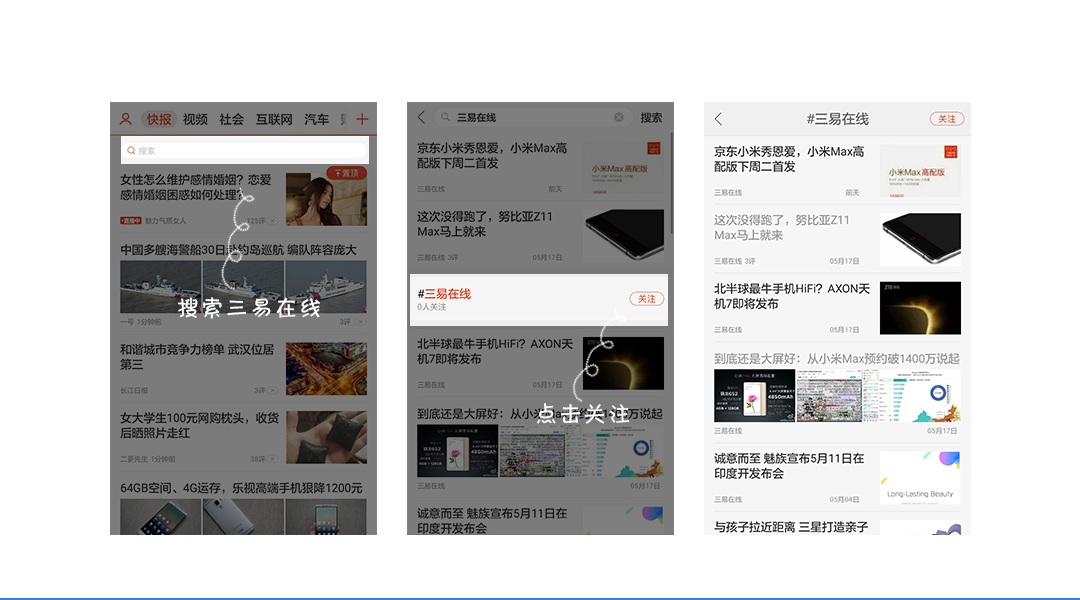
Task: Switch to the 视频 tab
Action: click(195, 119)
